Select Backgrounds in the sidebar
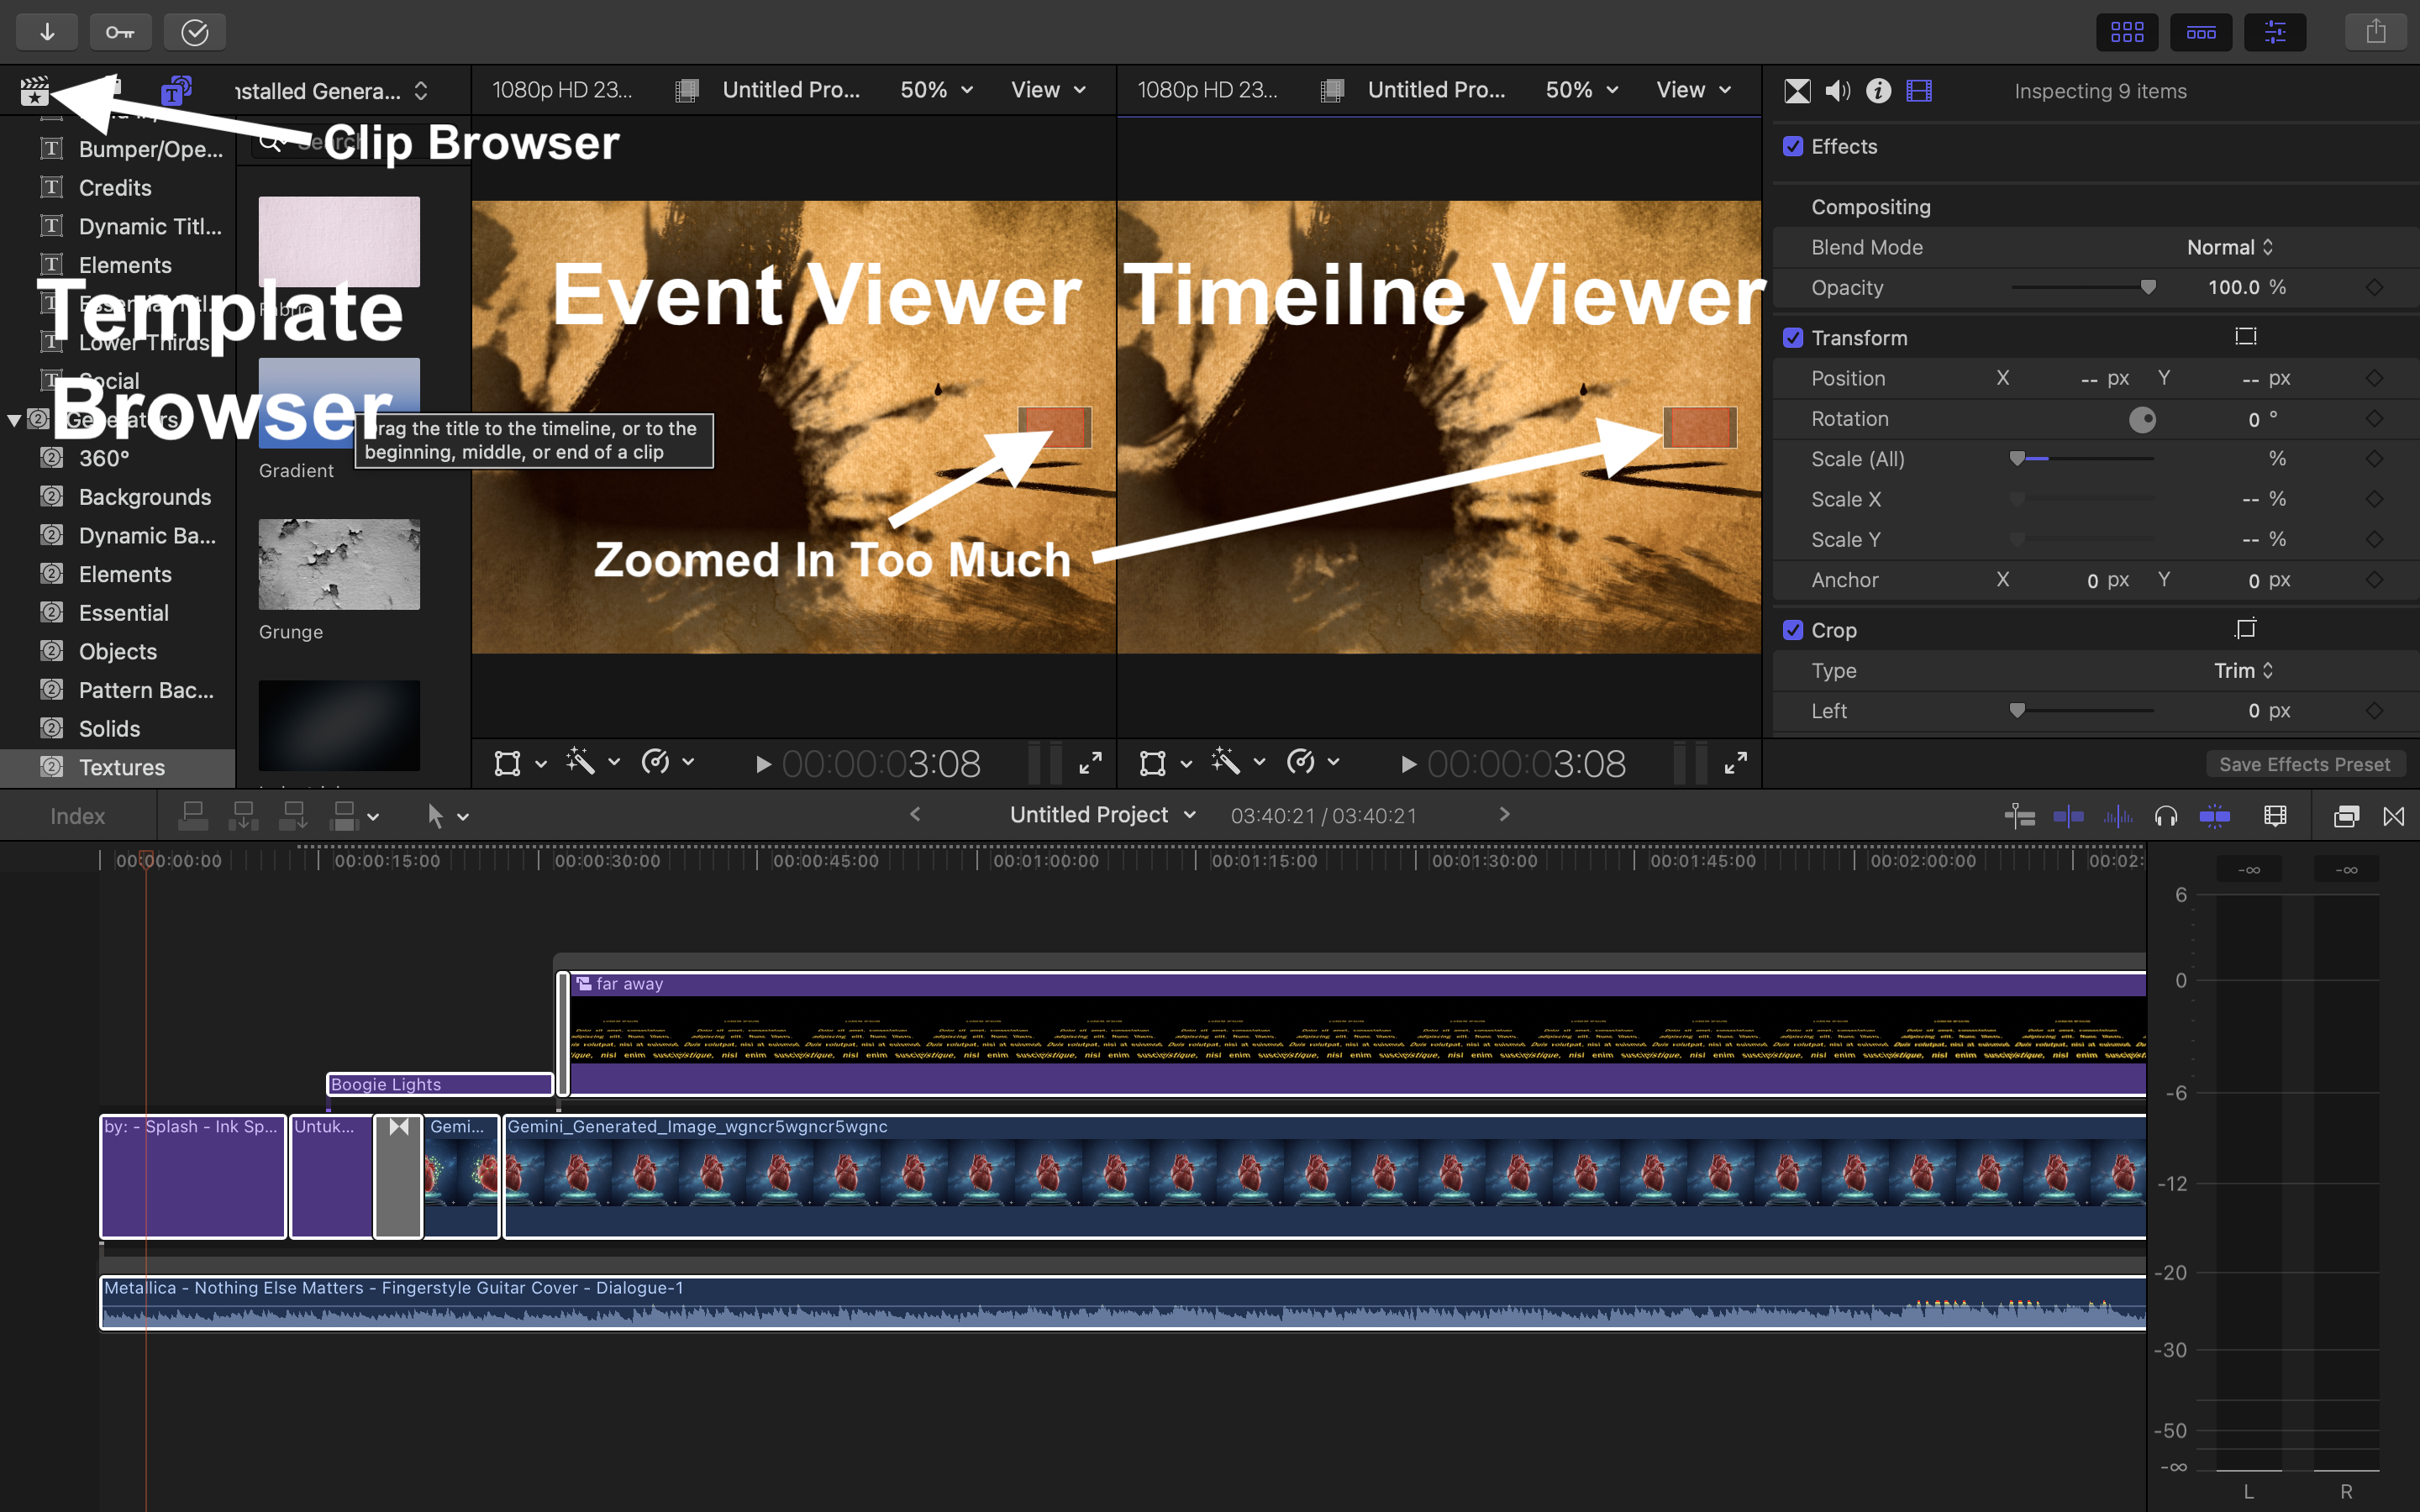 click(144, 497)
